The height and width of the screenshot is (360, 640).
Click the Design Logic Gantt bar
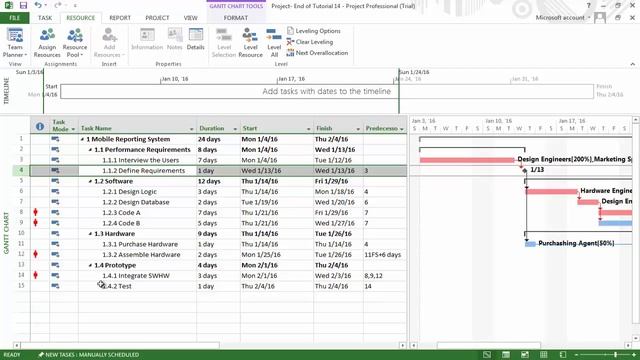point(552,191)
